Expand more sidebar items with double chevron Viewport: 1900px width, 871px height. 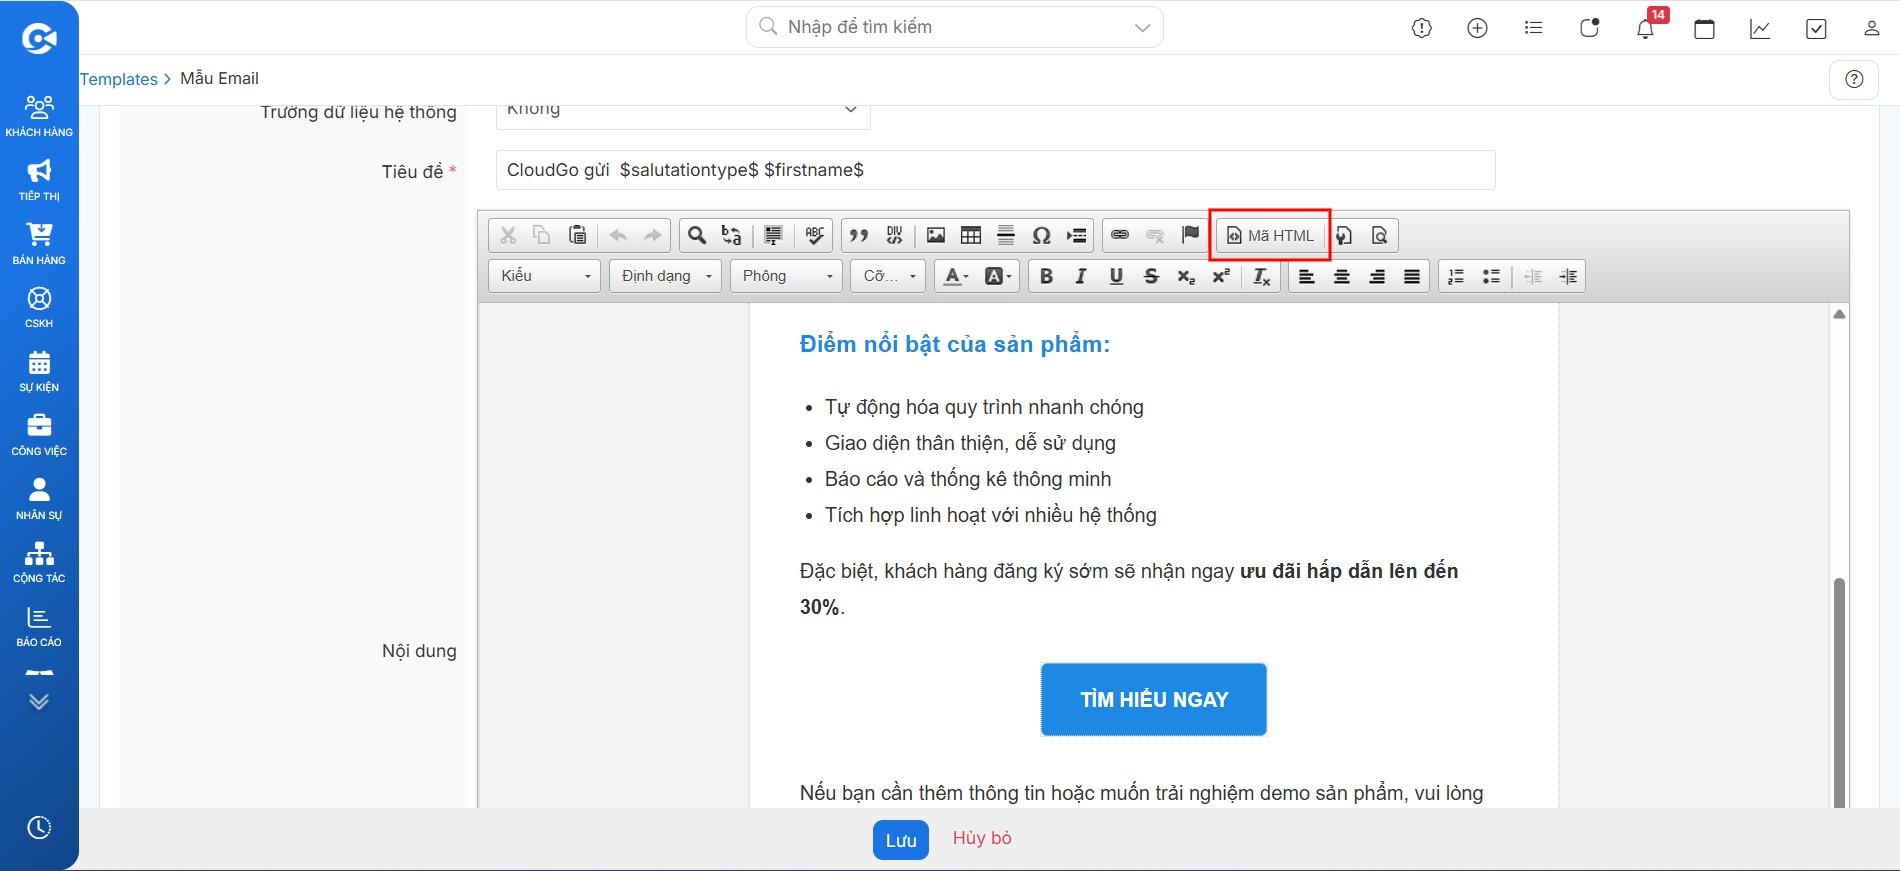39,701
